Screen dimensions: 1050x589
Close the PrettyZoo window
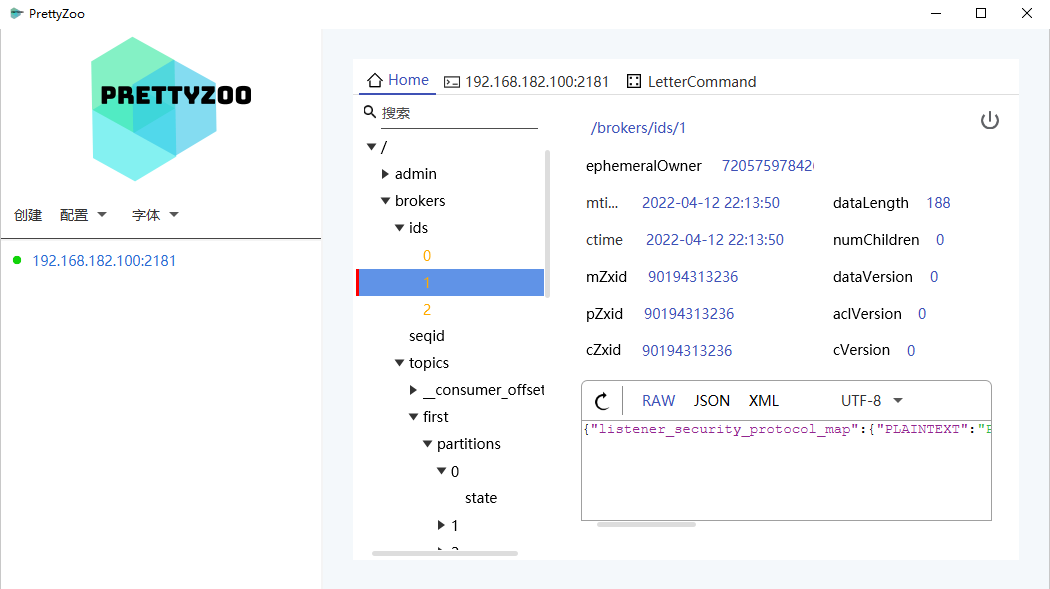(x=1027, y=13)
